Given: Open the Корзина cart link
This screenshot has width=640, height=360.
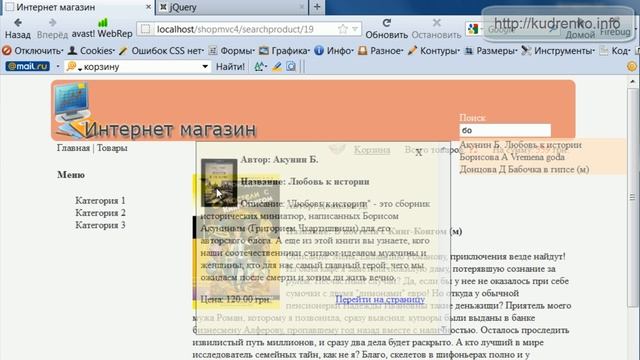Looking at the screenshot, I should coord(372,150).
